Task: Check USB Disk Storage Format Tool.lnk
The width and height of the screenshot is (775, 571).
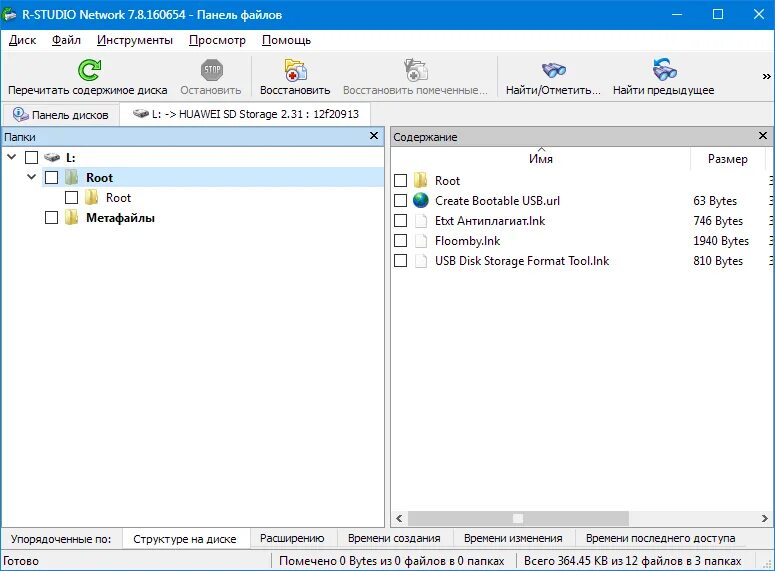Action: (x=400, y=261)
